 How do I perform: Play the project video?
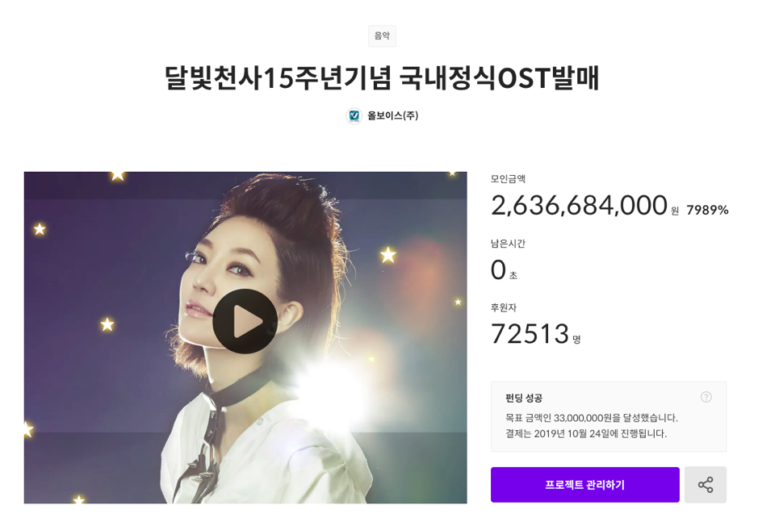pyautogui.click(x=245, y=321)
